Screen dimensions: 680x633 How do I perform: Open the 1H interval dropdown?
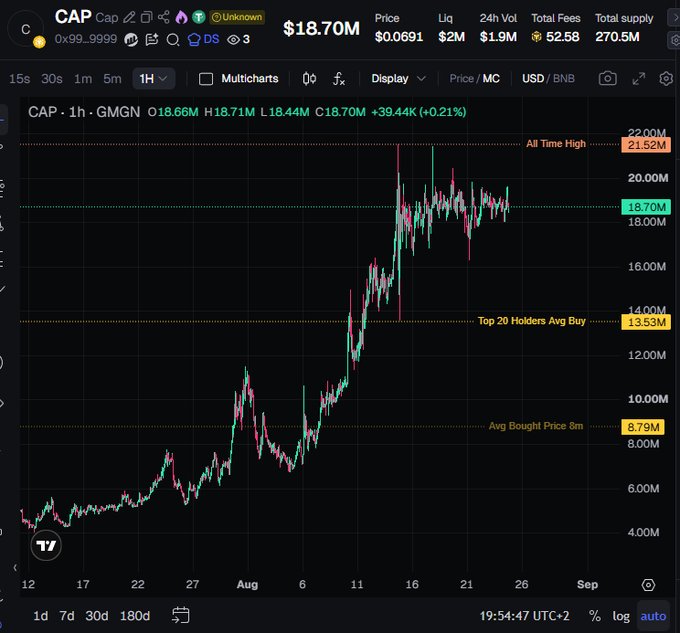coord(154,78)
